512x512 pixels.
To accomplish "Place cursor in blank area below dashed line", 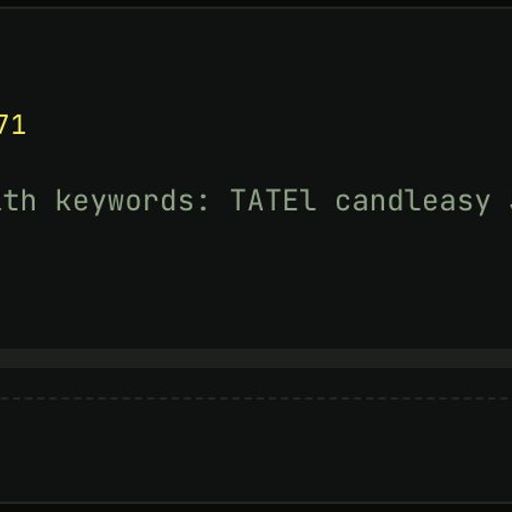I will (256, 450).
